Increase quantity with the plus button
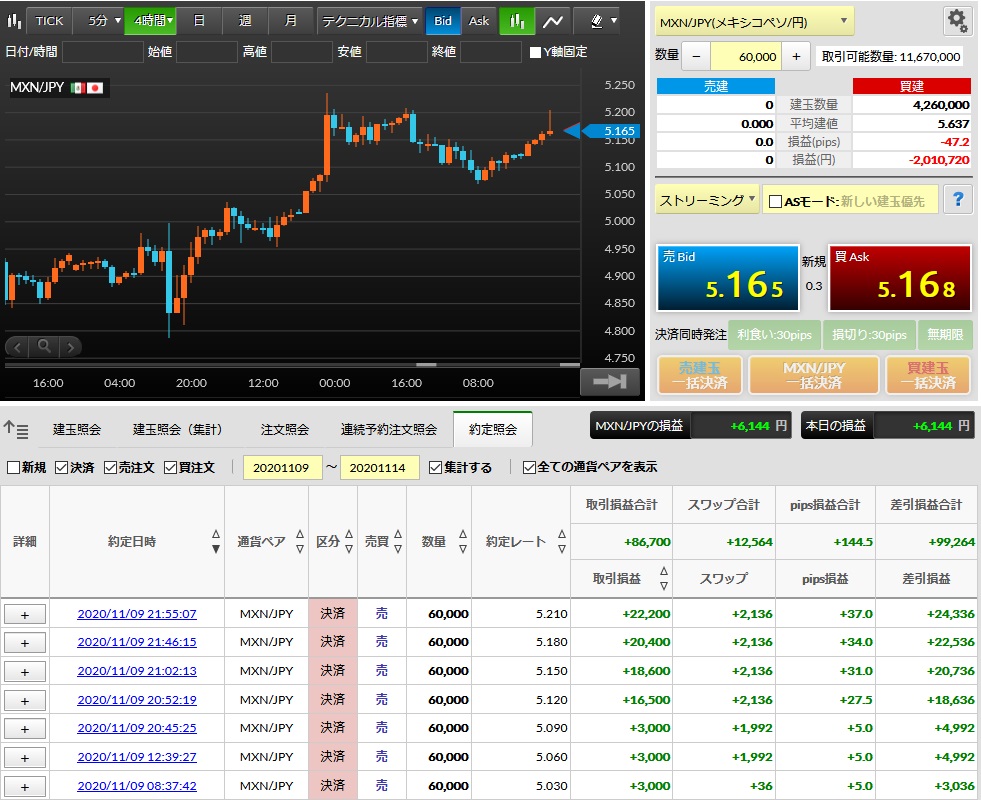The image size is (981, 800). point(796,56)
